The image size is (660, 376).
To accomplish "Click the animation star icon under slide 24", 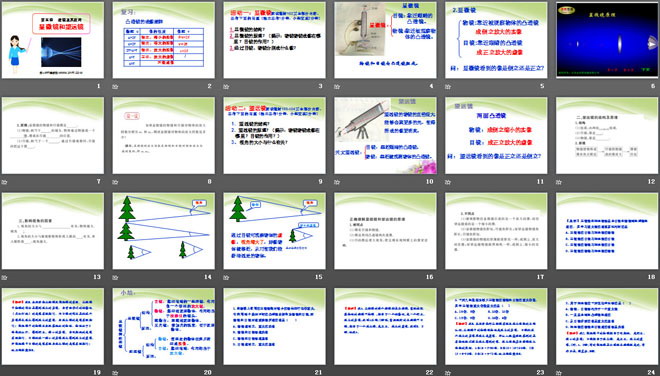I will 559,373.
